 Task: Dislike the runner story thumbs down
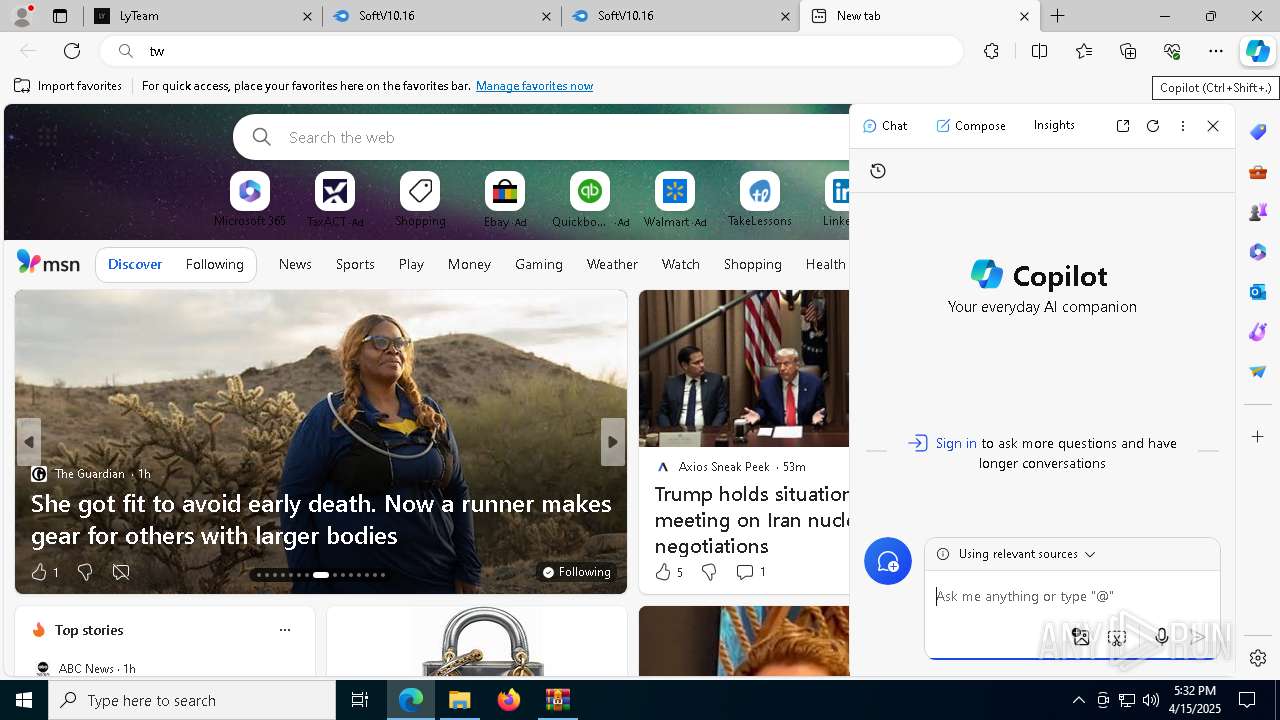point(85,572)
